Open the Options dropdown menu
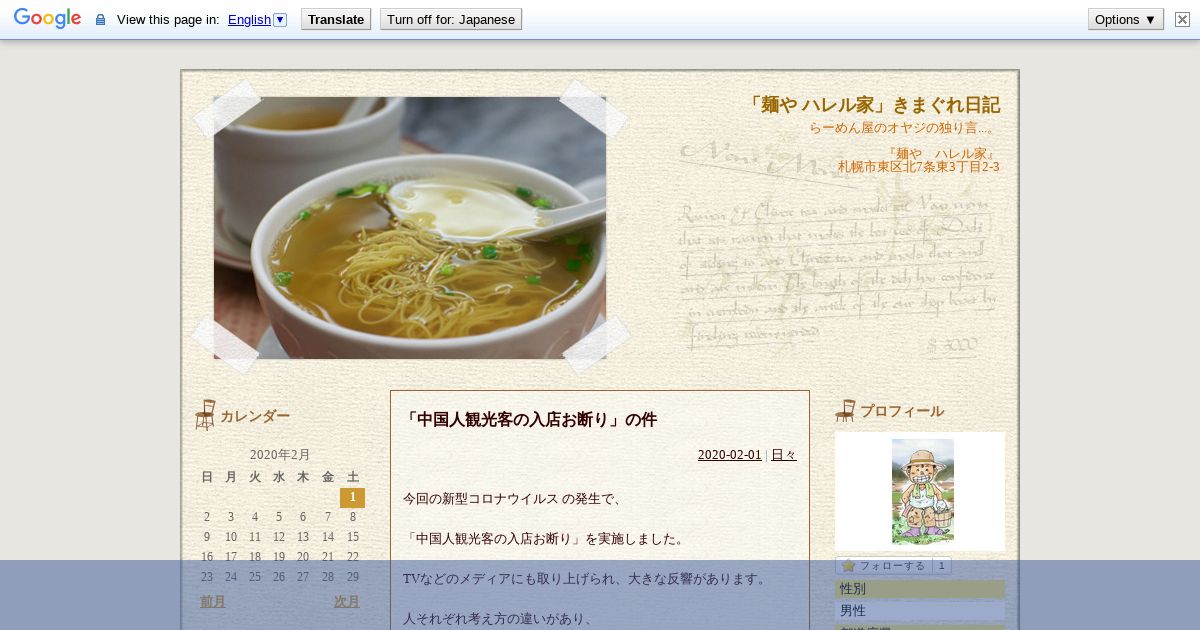Image resolution: width=1200 pixels, height=630 pixels. click(x=1126, y=19)
